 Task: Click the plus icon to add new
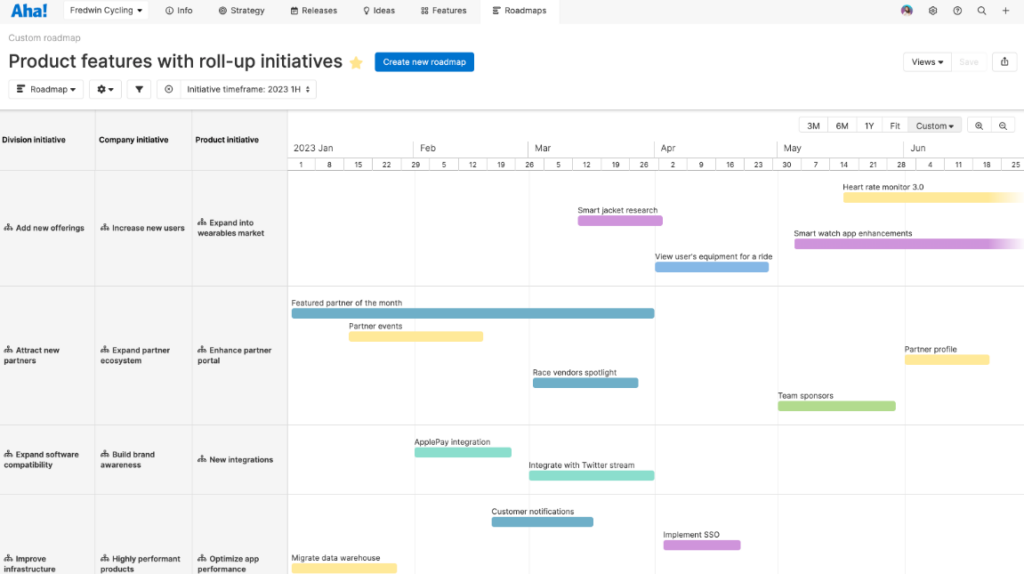[x=1006, y=11]
